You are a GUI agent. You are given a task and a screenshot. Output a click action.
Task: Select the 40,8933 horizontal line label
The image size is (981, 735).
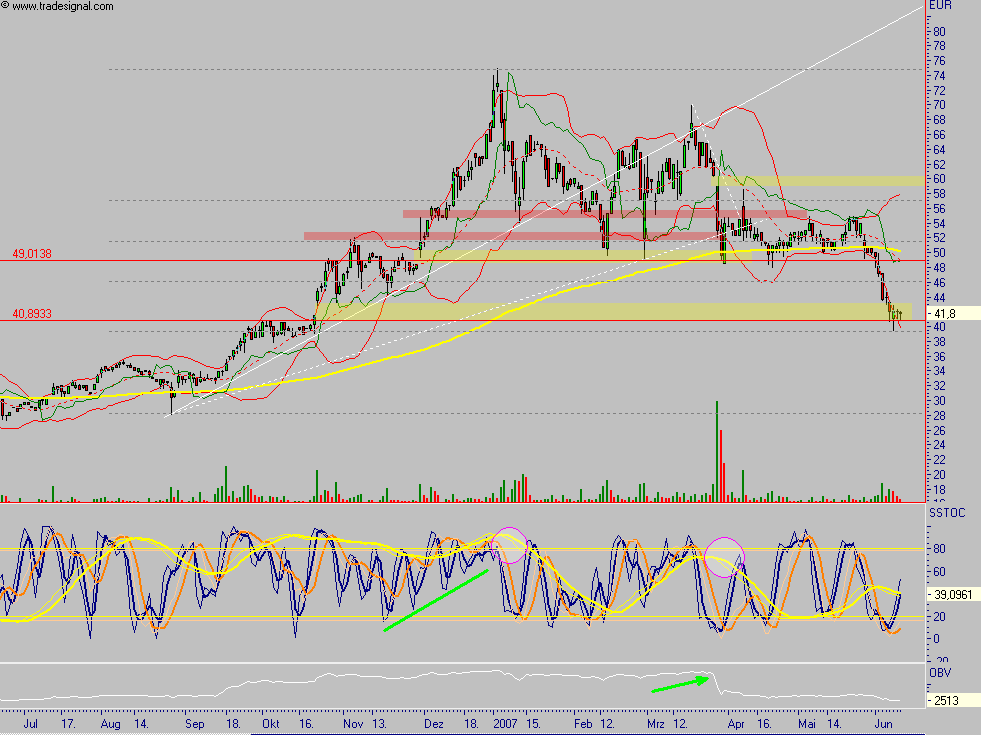(32, 313)
